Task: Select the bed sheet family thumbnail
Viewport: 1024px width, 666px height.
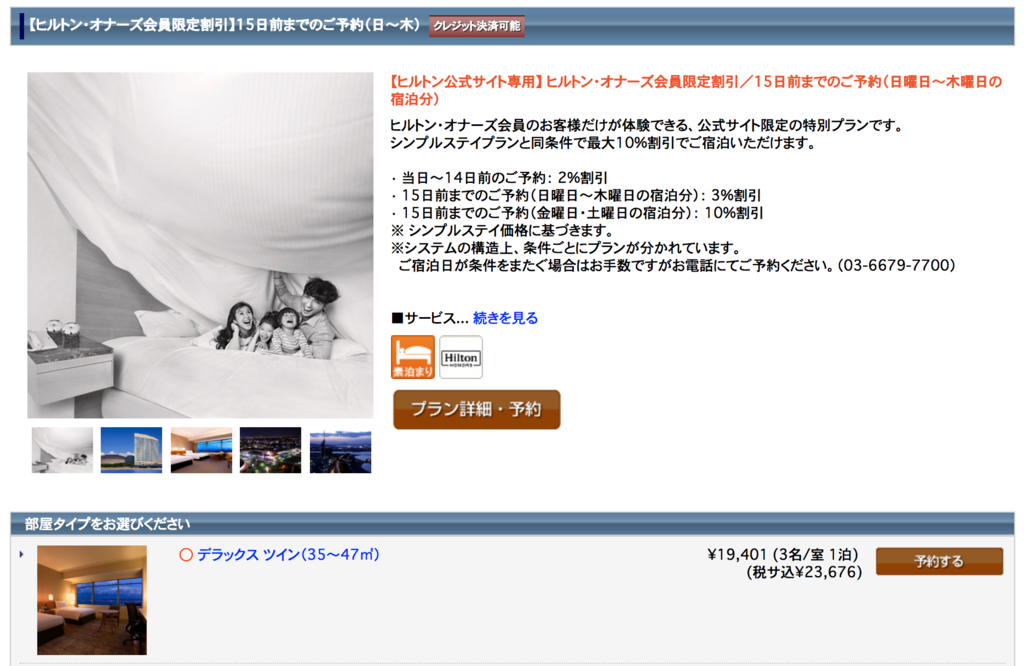Action: pyautogui.click(x=63, y=450)
